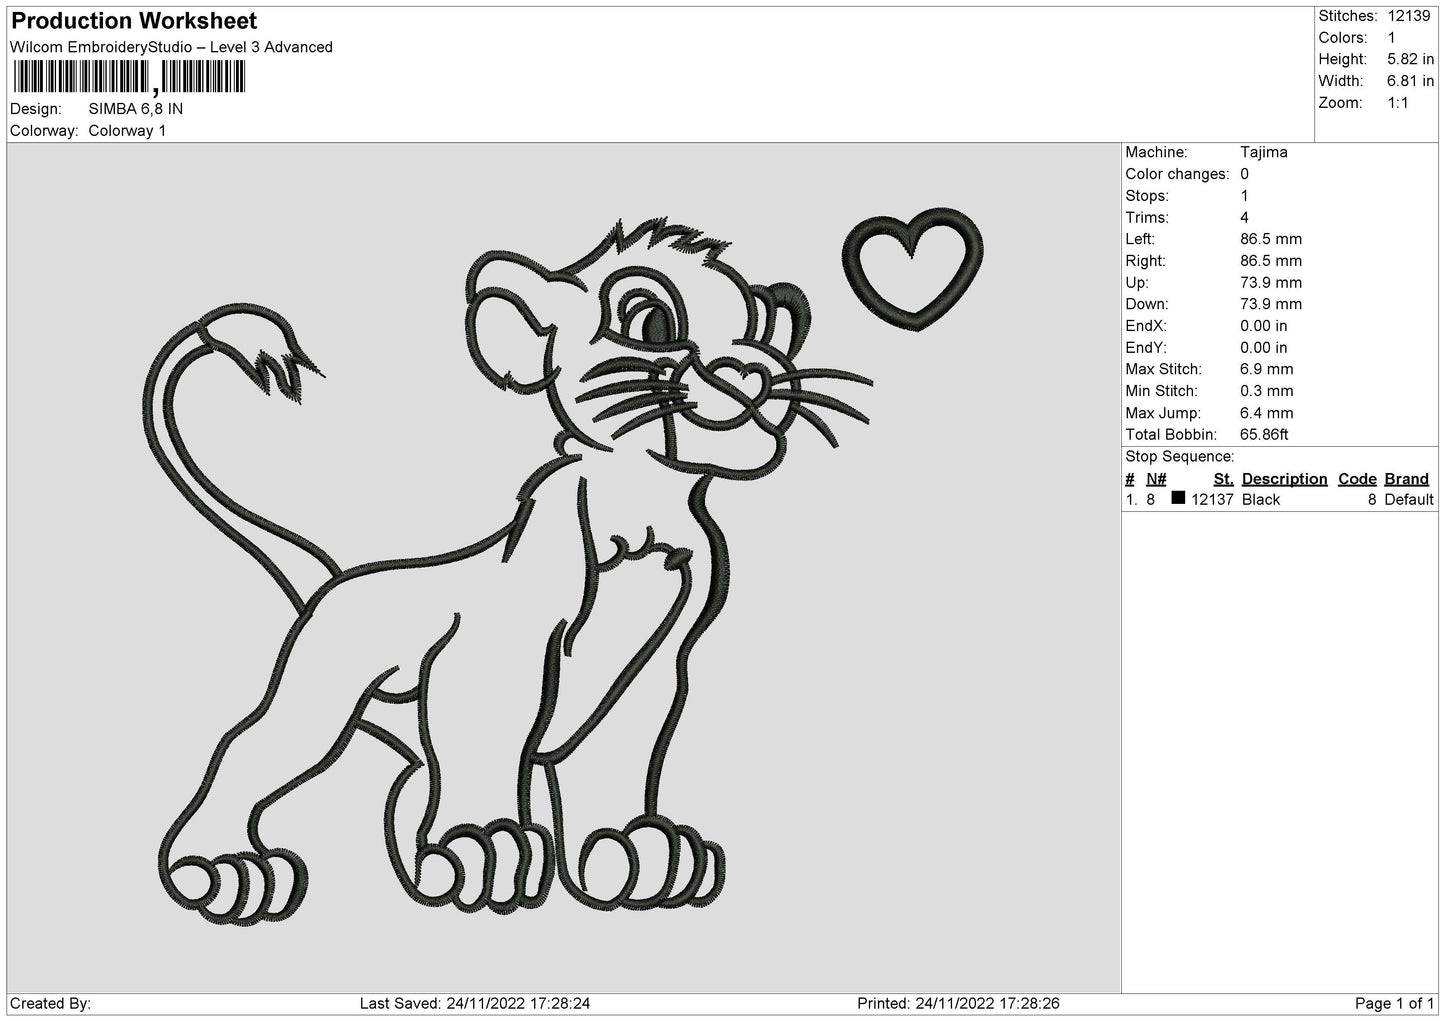1445x1021 pixels.
Task: Click the Machine value Tajima
Action: [1264, 152]
